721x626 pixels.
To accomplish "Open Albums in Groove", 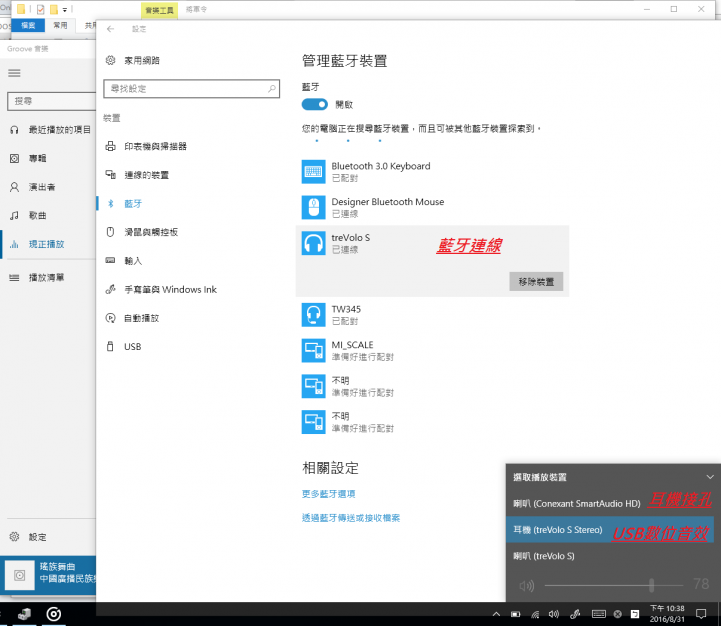I will (38, 158).
